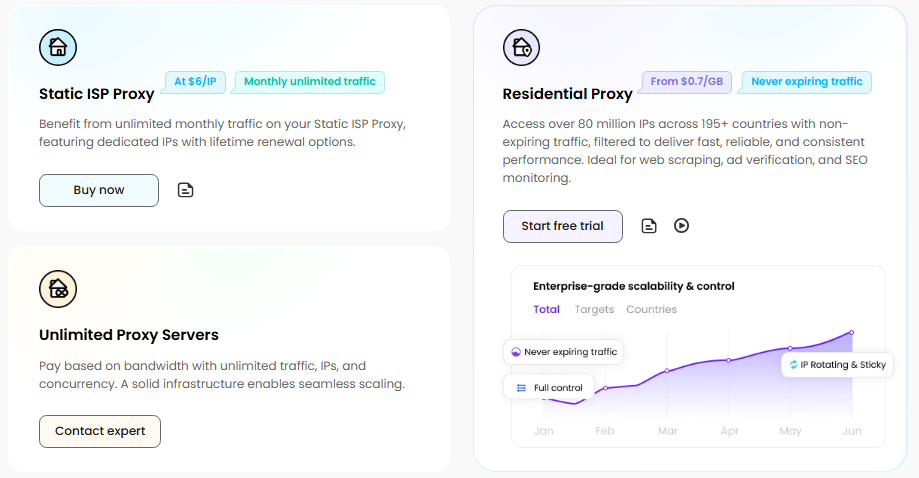The image size is (919, 478).
Task: Open Residential Proxy documentation icon
Action: click(x=649, y=226)
